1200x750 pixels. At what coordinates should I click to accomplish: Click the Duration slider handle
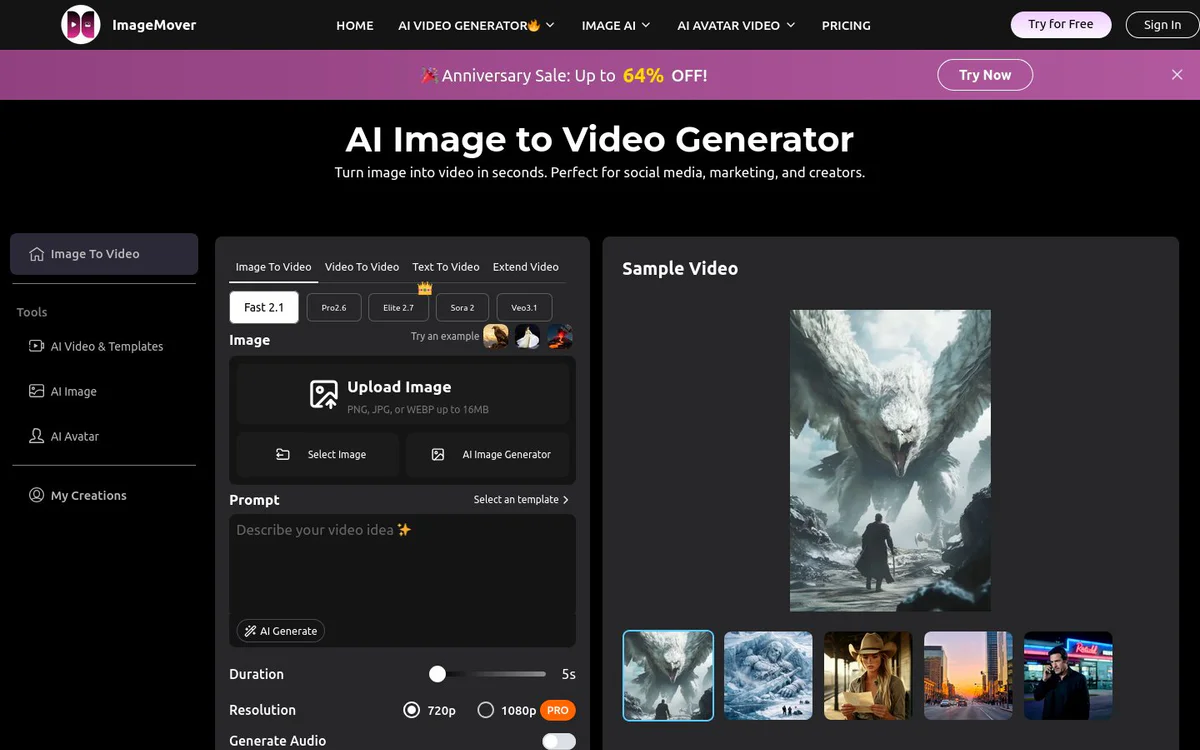pyautogui.click(x=437, y=674)
